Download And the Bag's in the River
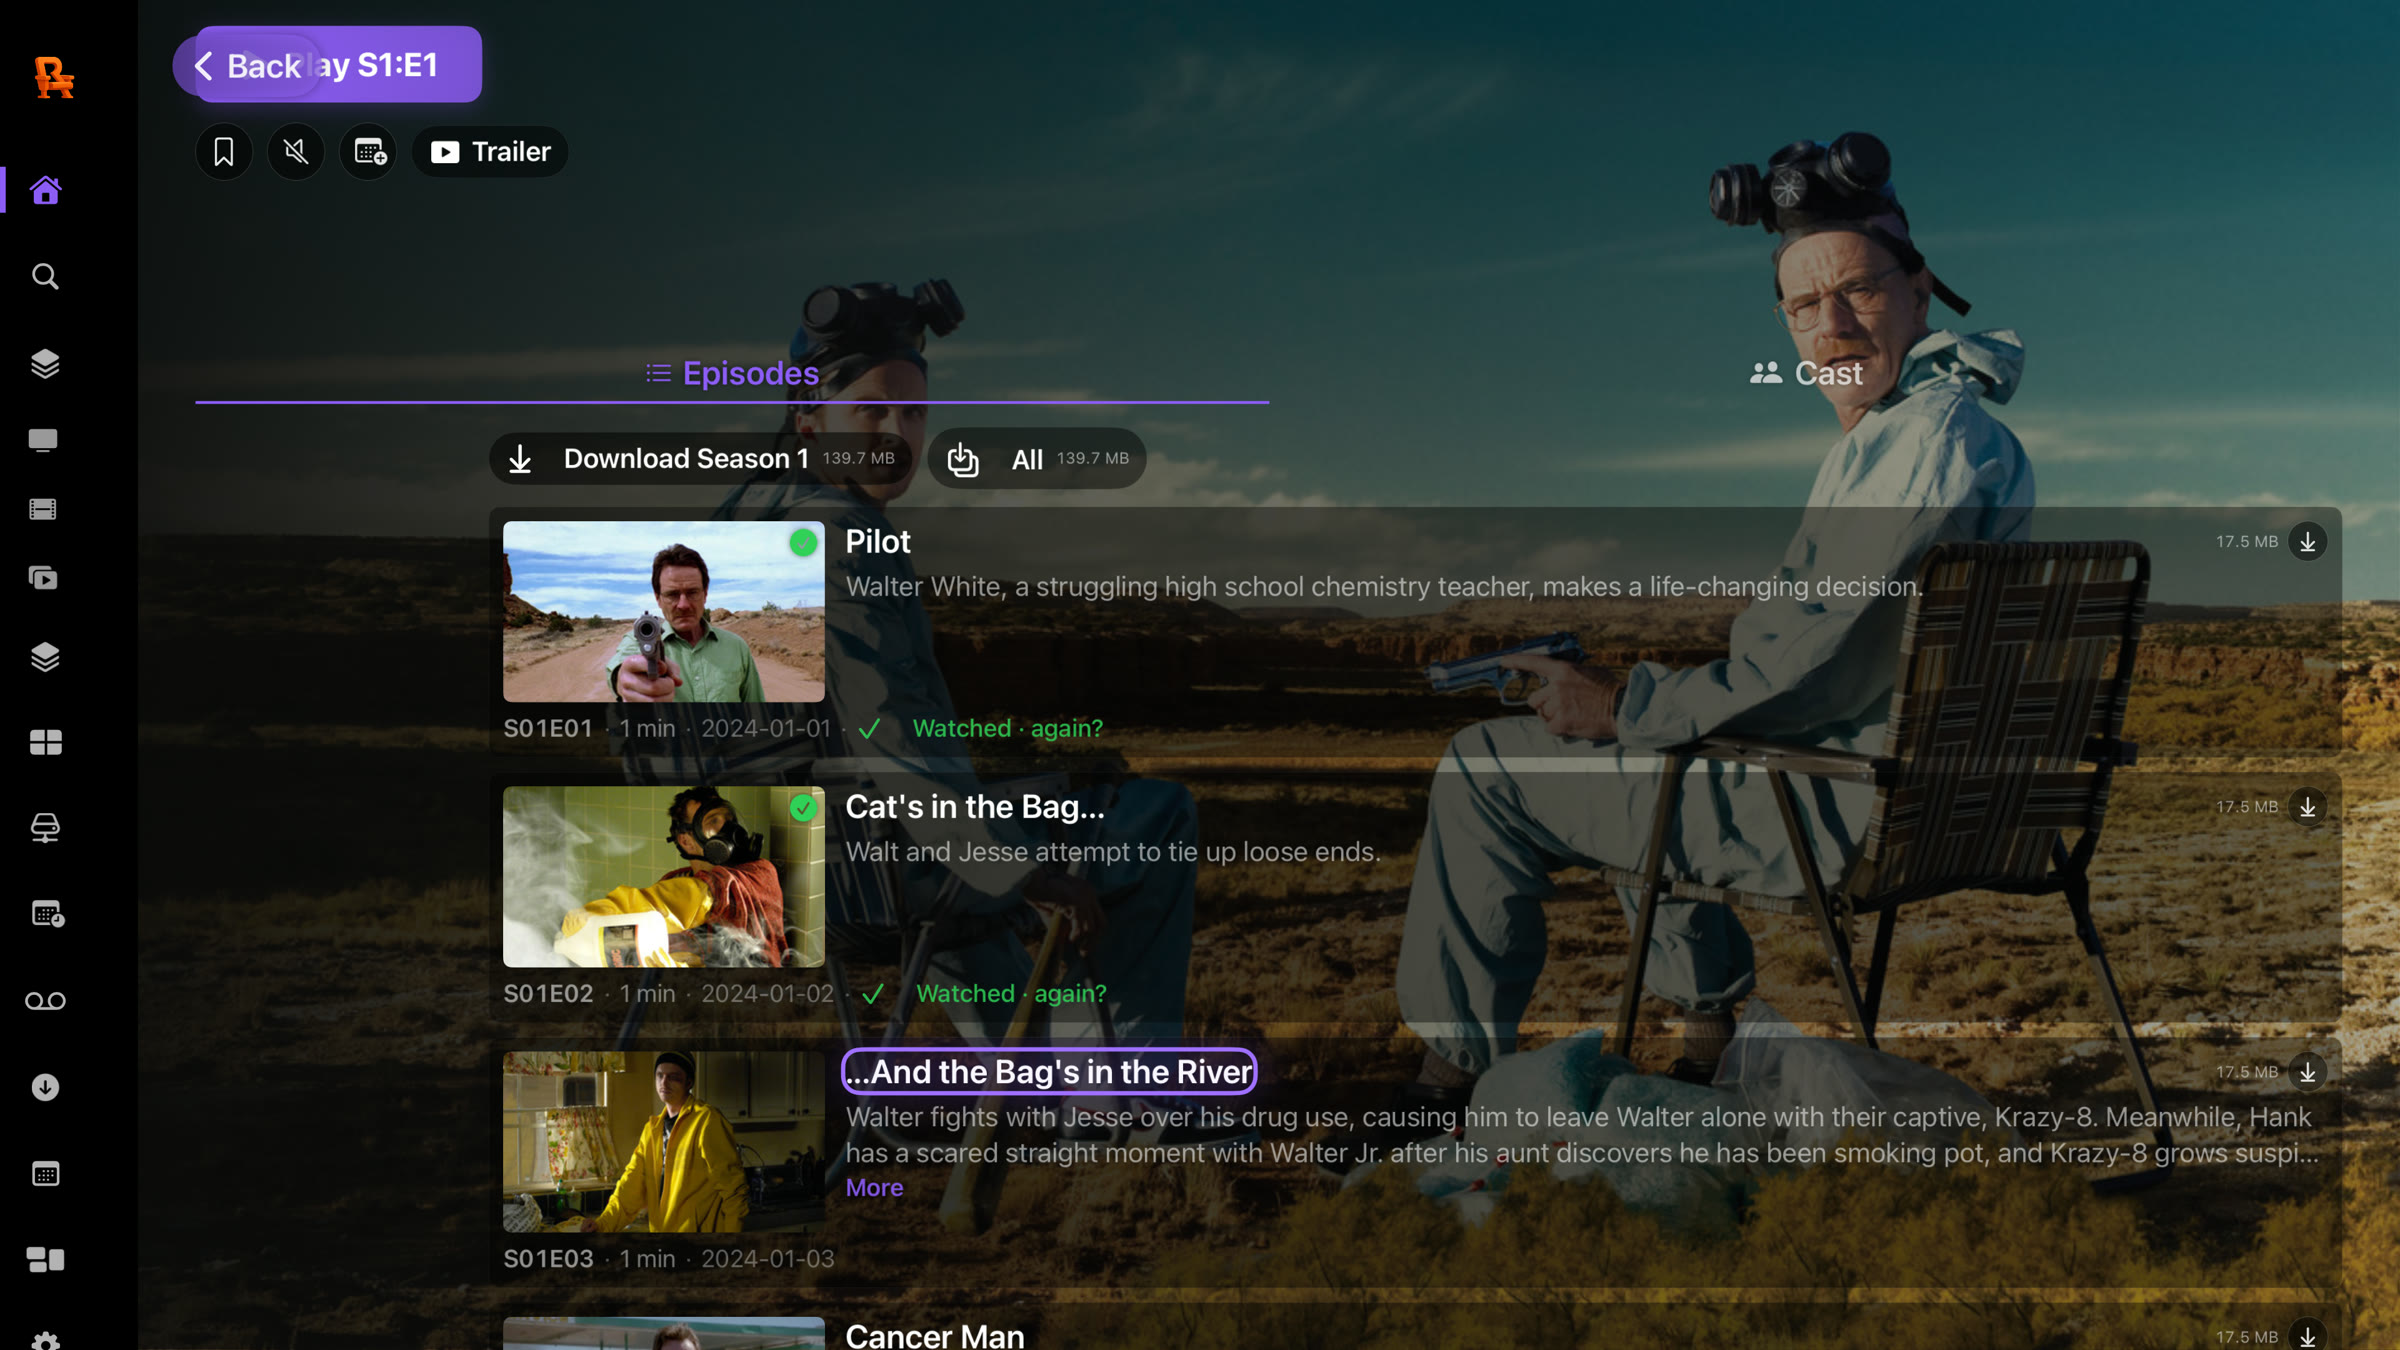 2307,1072
